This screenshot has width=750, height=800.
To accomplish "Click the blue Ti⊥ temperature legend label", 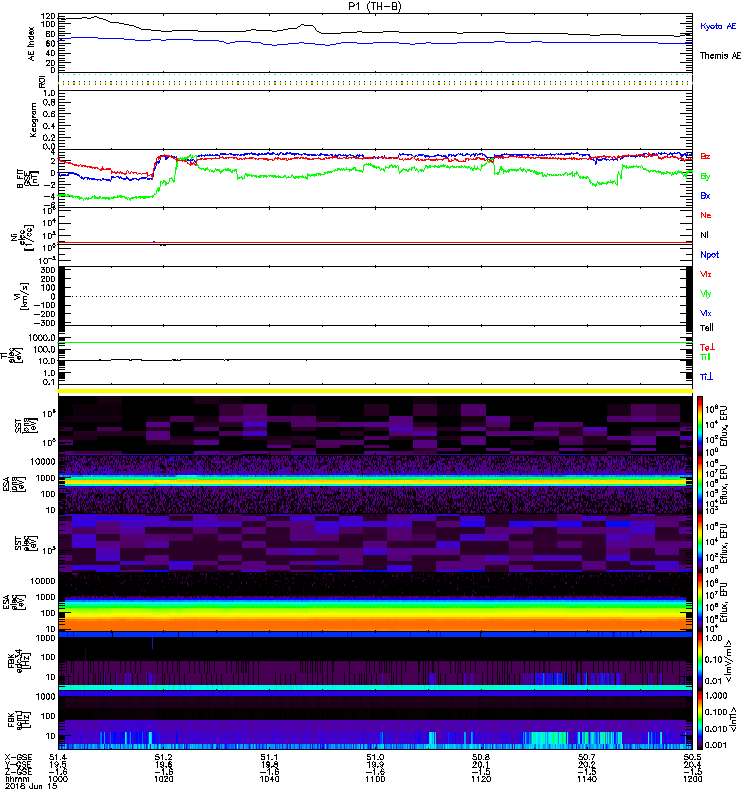I will click(x=706, y=376).
